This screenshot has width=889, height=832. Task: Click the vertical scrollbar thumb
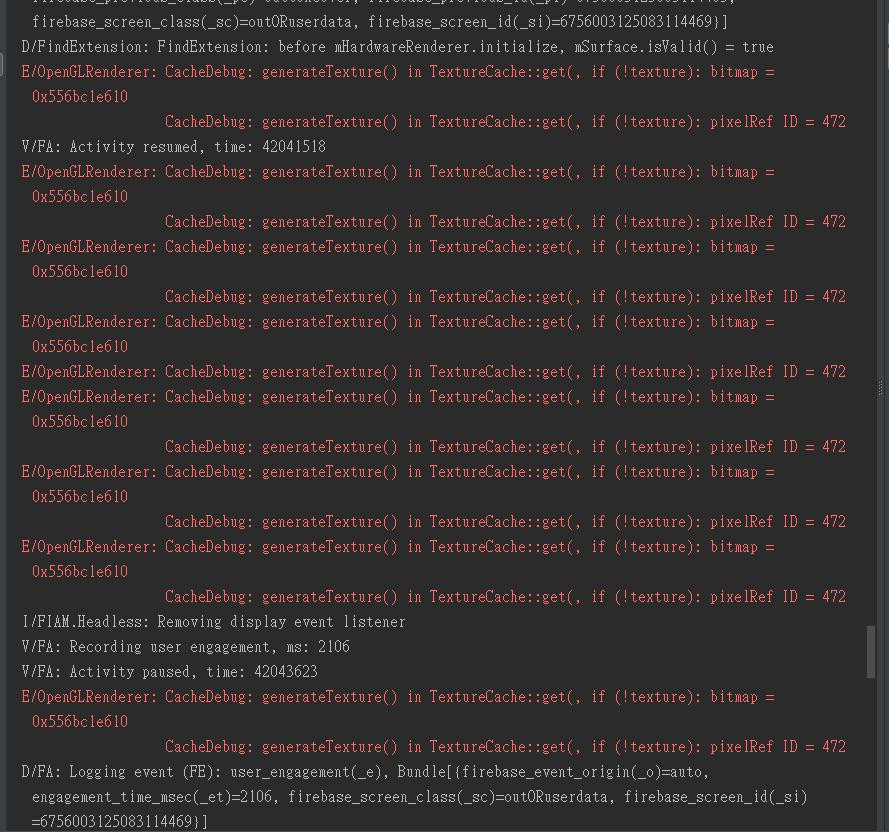click(871, 652)
